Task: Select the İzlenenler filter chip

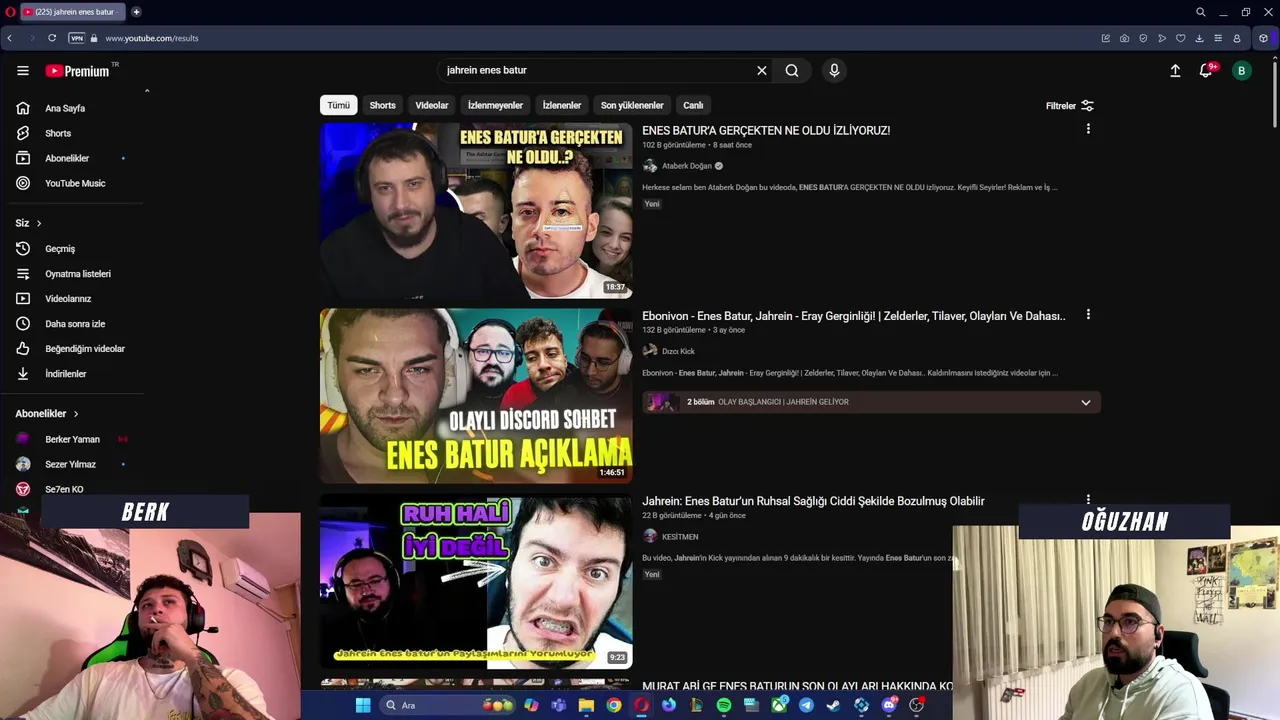Action: (562, 105)
